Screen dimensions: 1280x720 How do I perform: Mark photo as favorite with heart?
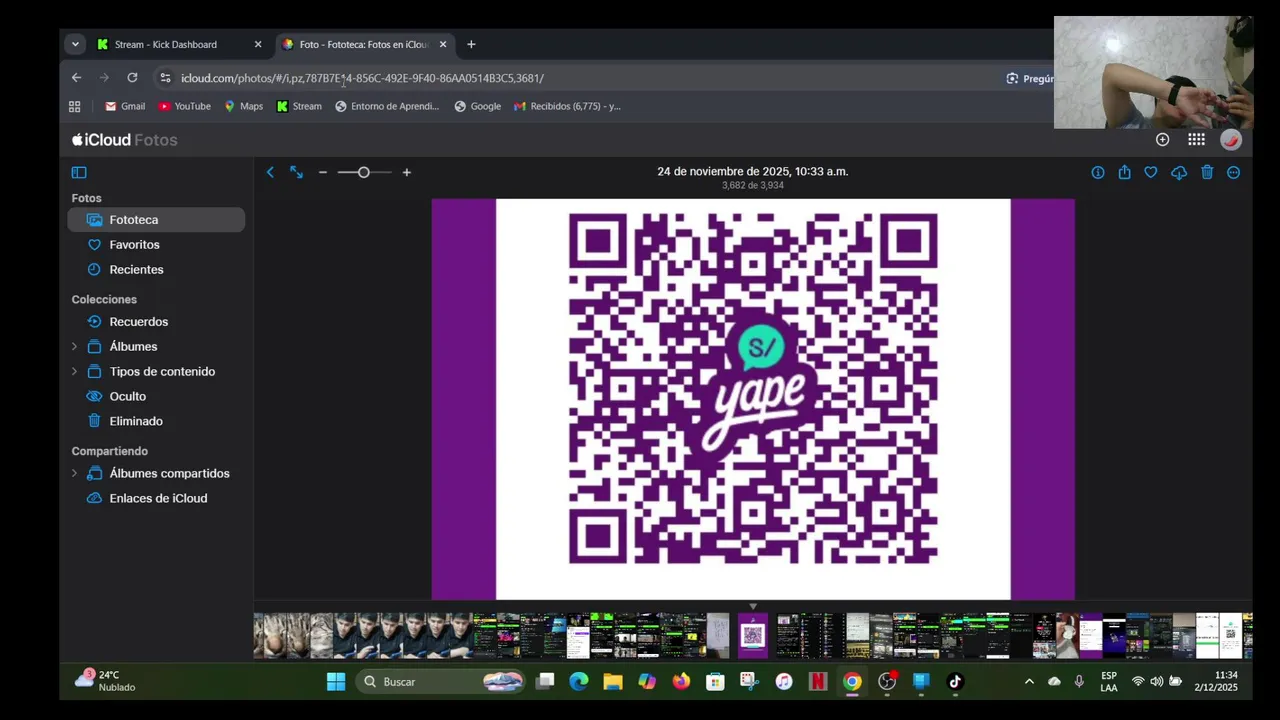[1151, 172]
